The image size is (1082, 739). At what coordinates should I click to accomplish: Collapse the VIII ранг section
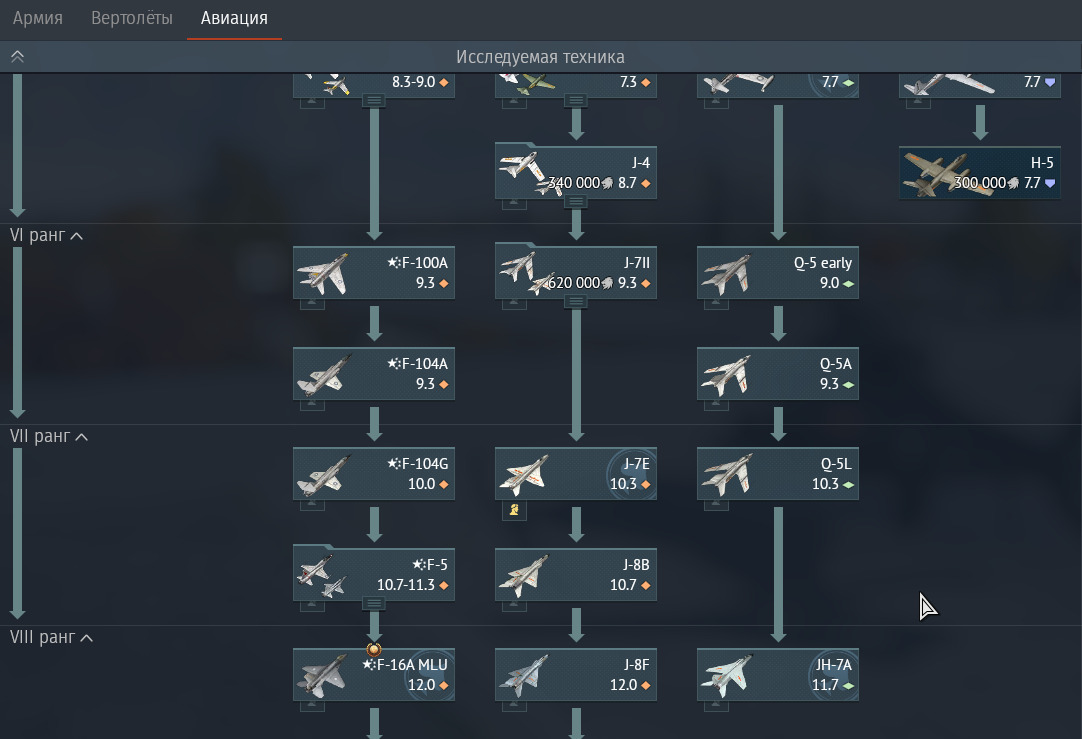click(x=51, y=637)
